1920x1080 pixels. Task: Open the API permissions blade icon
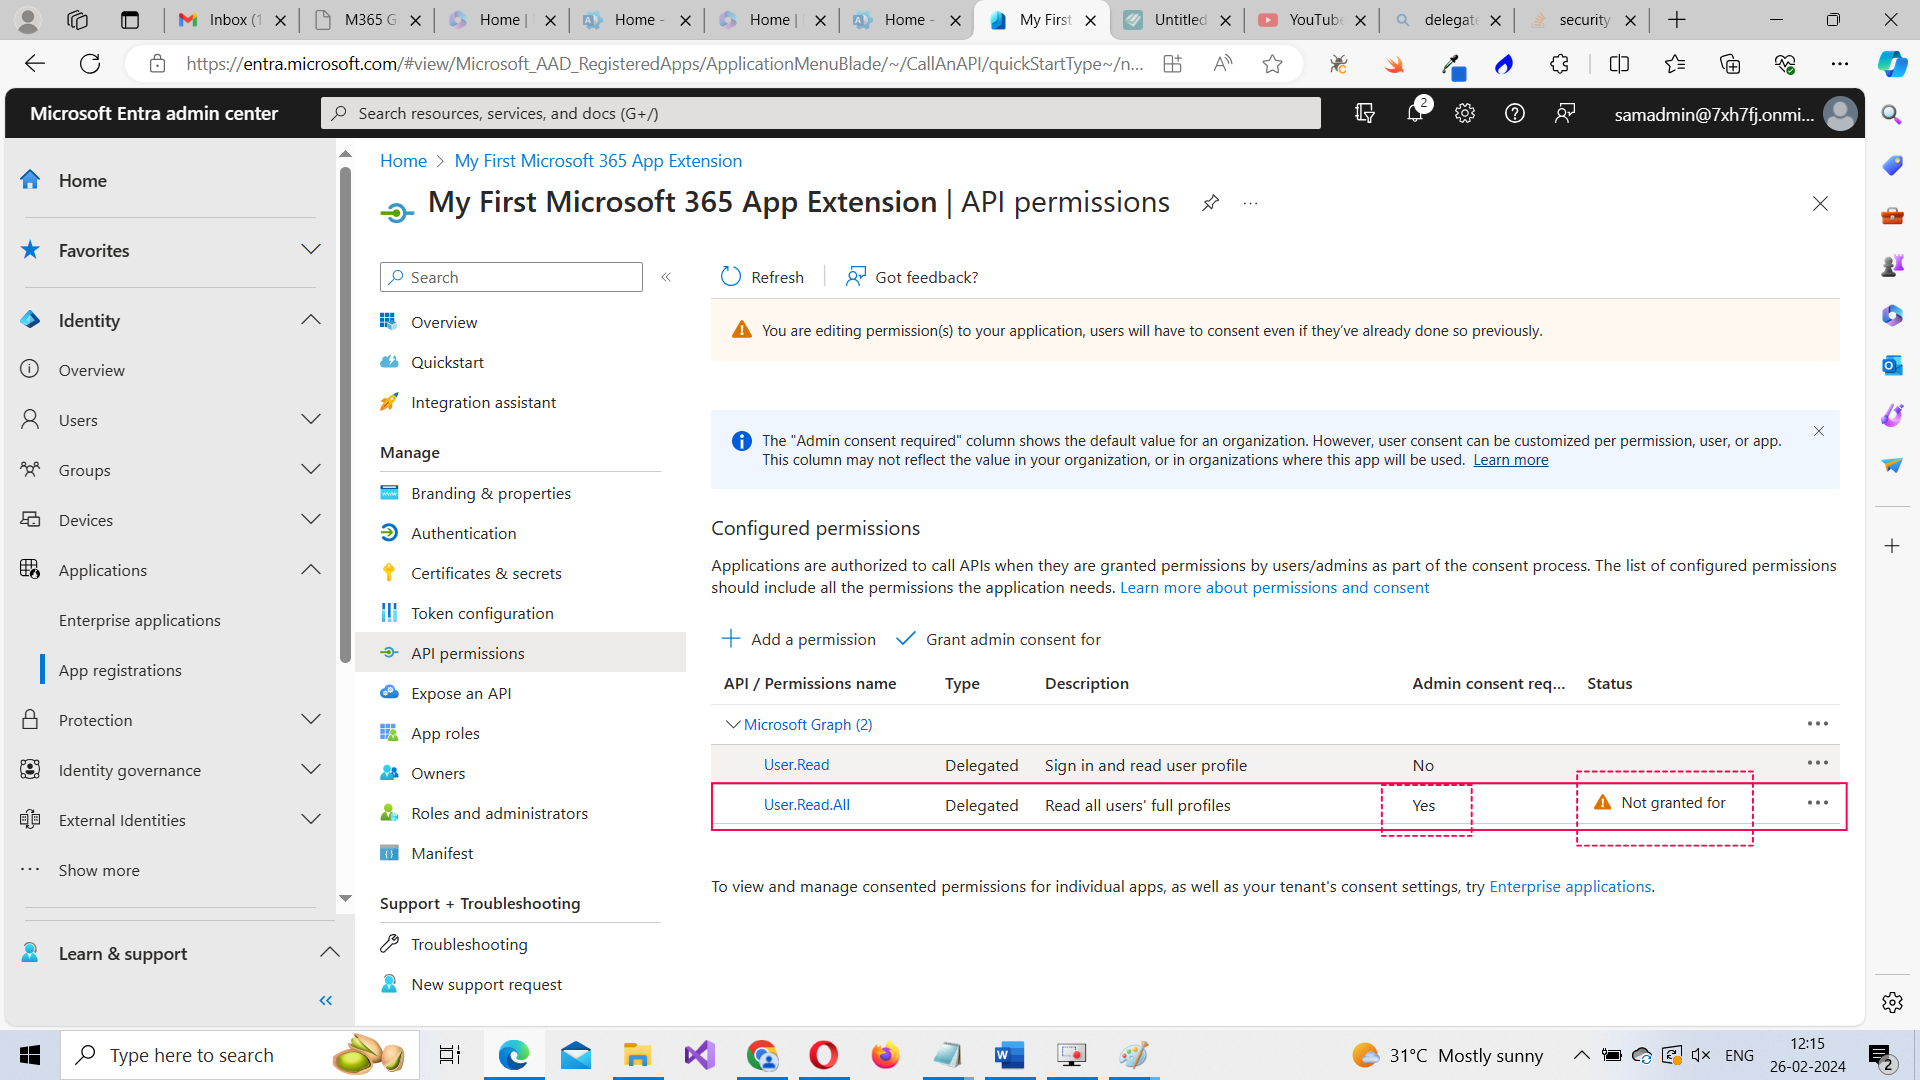pyautogui.click(x=390, y=652)
